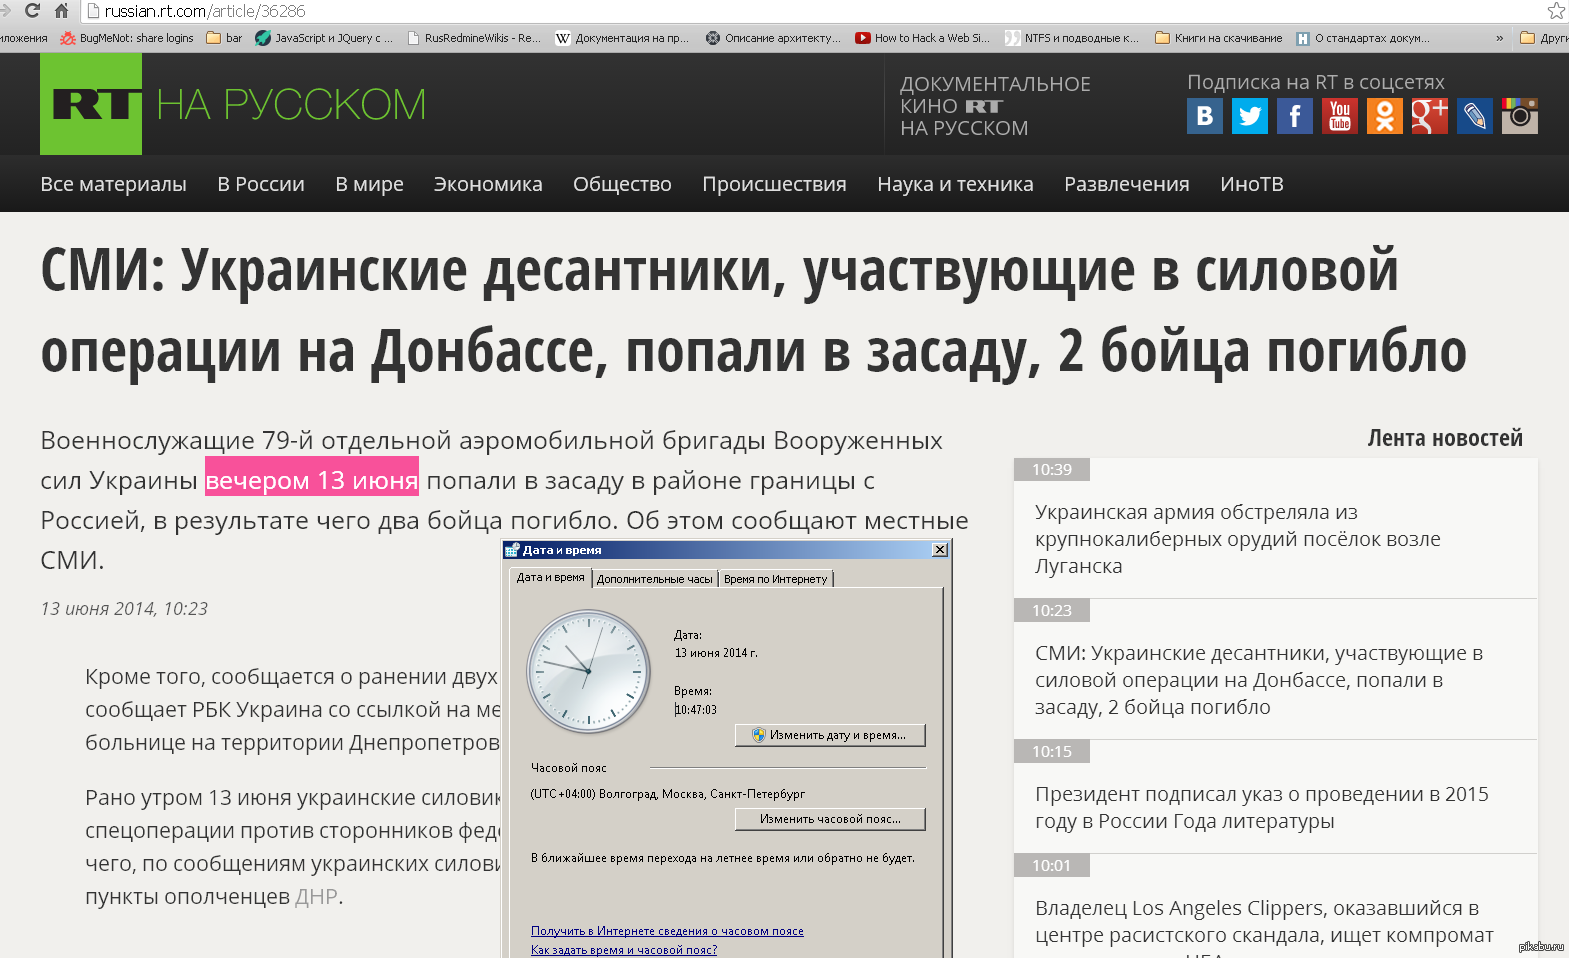Click the Twitter bird icon
The width and height of the screenshot is (1569, 958).
[1249, 116]
